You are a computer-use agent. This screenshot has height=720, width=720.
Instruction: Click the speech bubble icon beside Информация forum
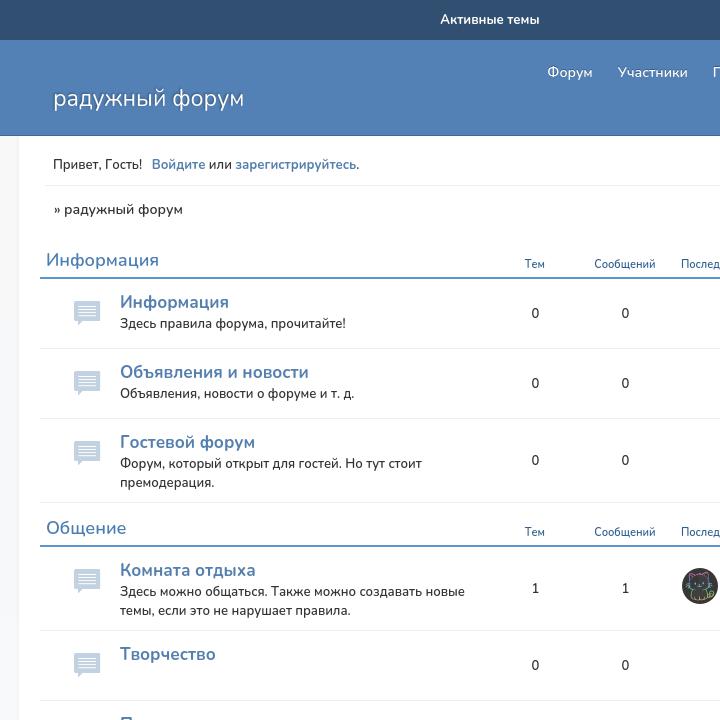(x=87, y=313)
